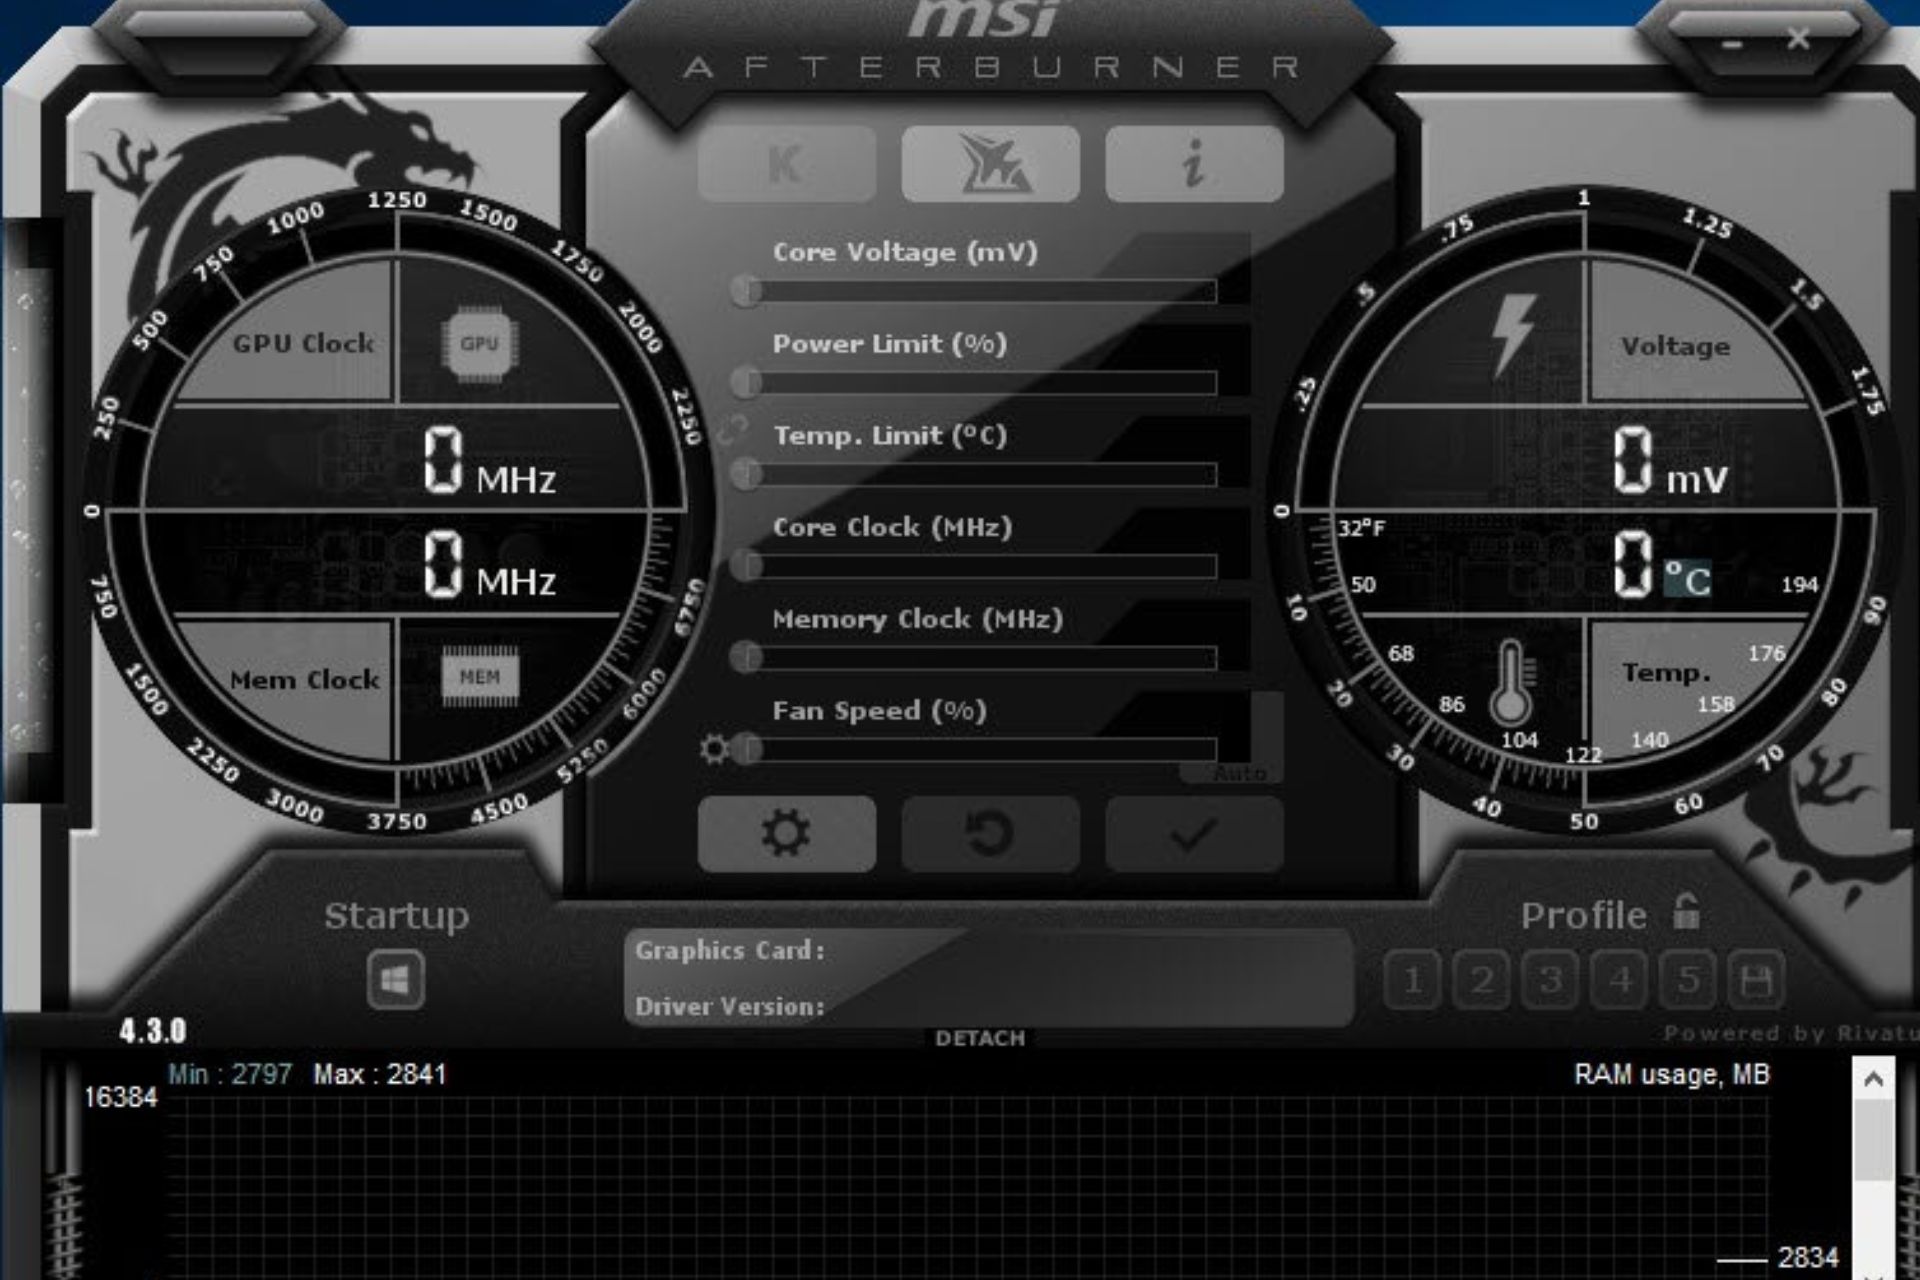1920x1280 pixels.
Task: Click the Voltage gauge label
Action: [1676, 347]
